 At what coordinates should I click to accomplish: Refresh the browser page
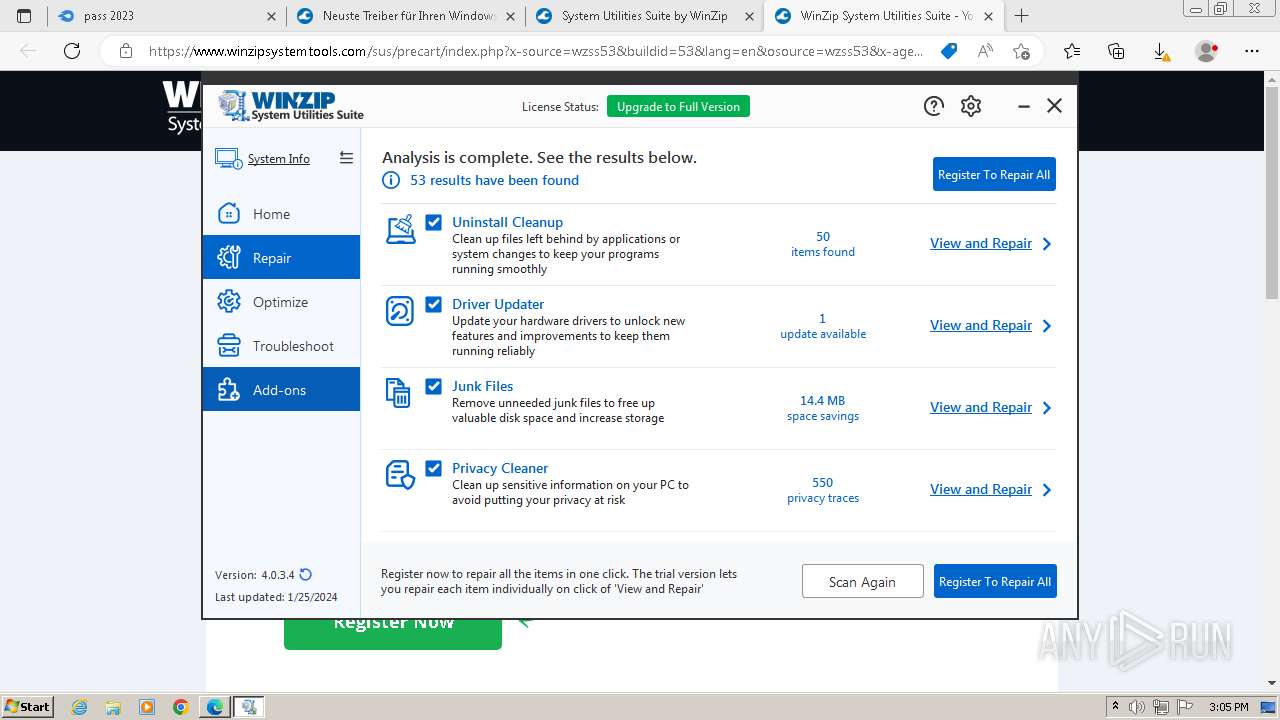tap(72, 51)
